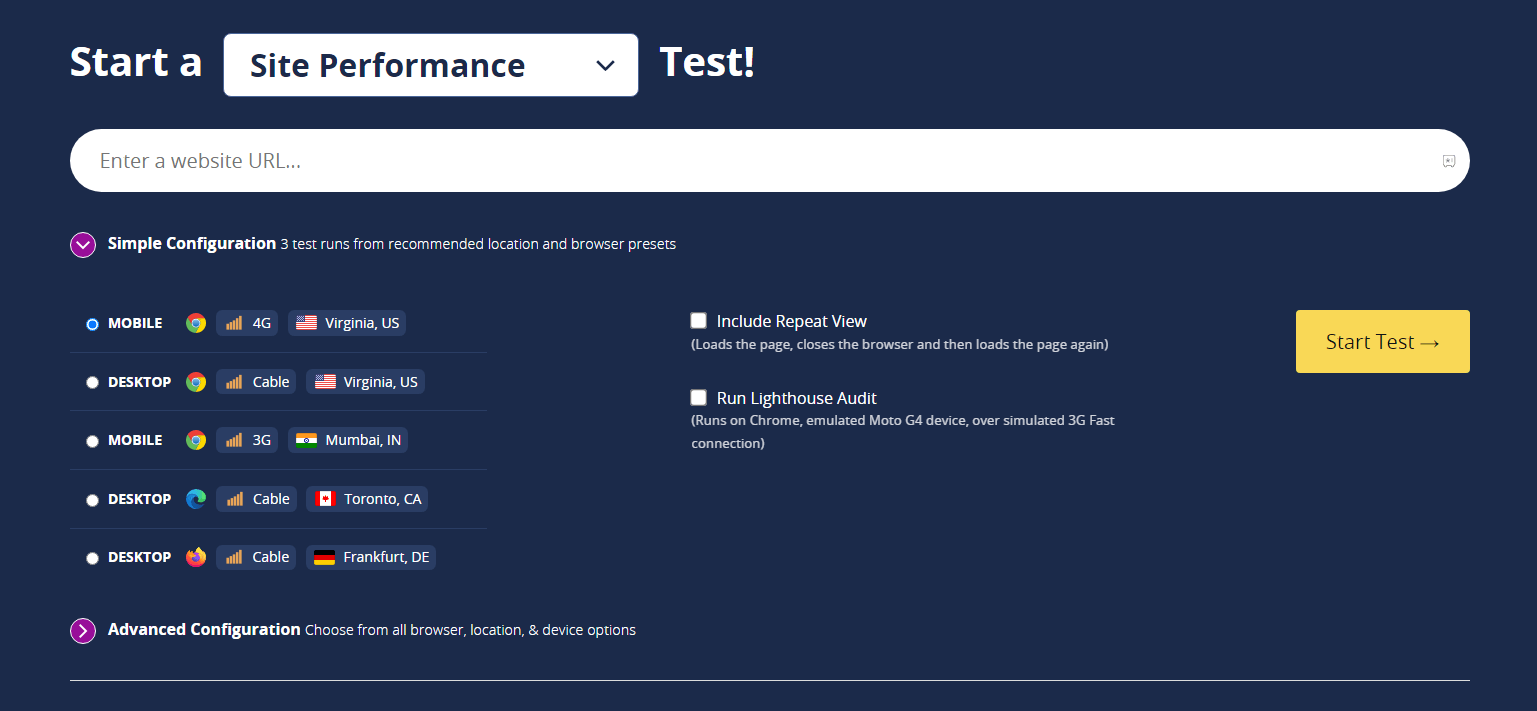Click the India flag beside Mumbai, IN

pos(307,440)
